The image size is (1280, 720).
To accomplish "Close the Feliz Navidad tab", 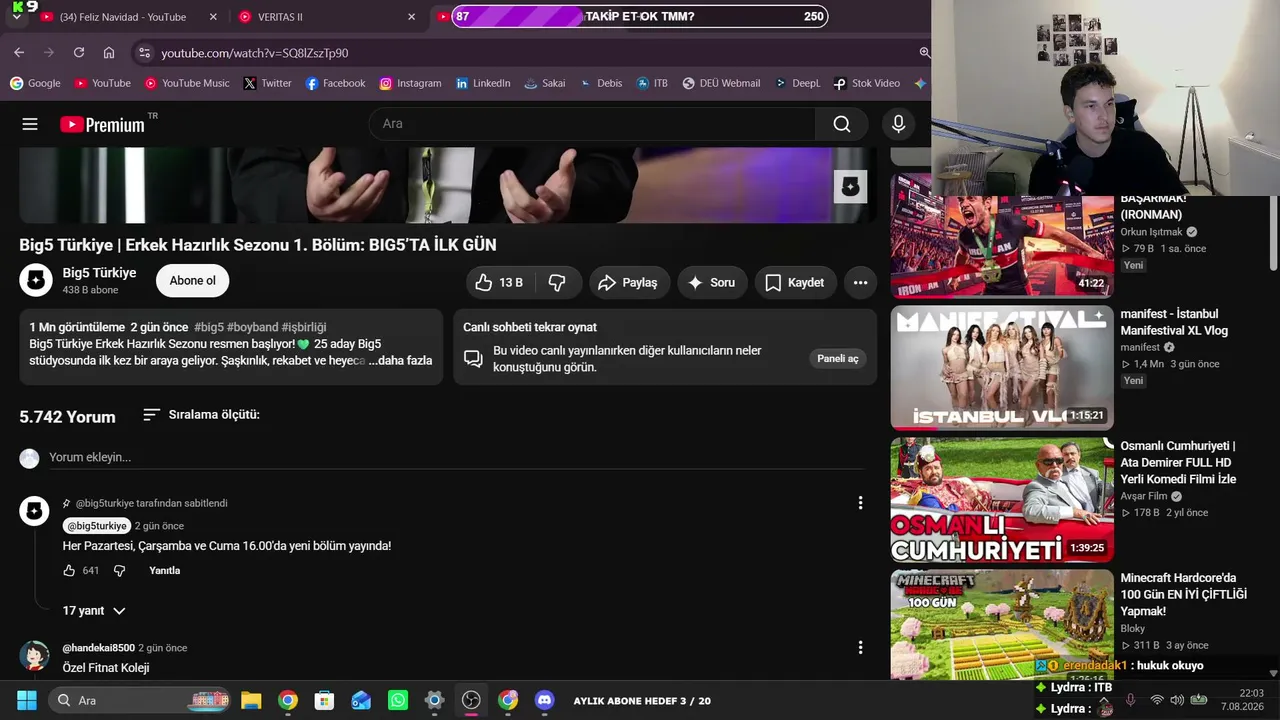I will pos(214,17).
